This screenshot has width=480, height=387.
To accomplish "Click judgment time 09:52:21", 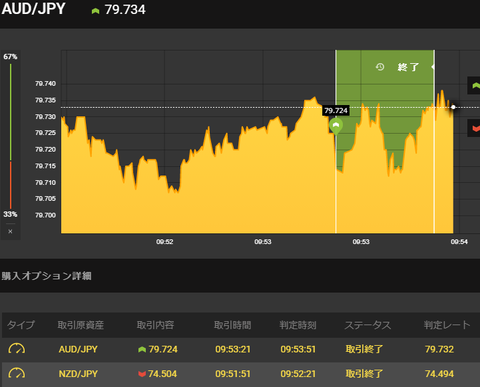I will [298, 374].
